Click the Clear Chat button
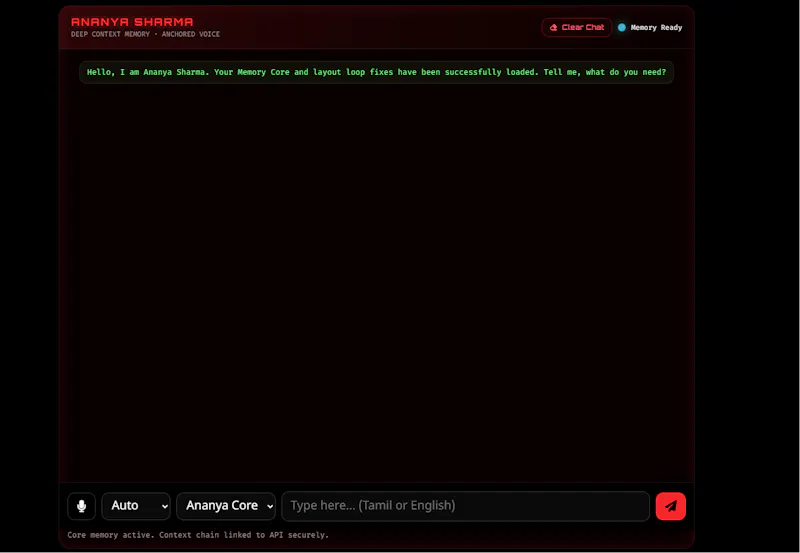 [577, 28]
